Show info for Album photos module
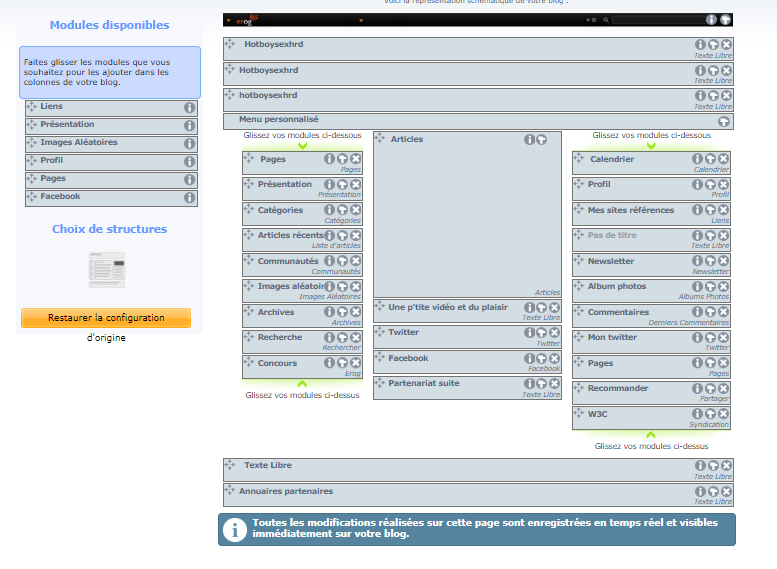This screenshot has width=777, height=569. coord(698,286)
